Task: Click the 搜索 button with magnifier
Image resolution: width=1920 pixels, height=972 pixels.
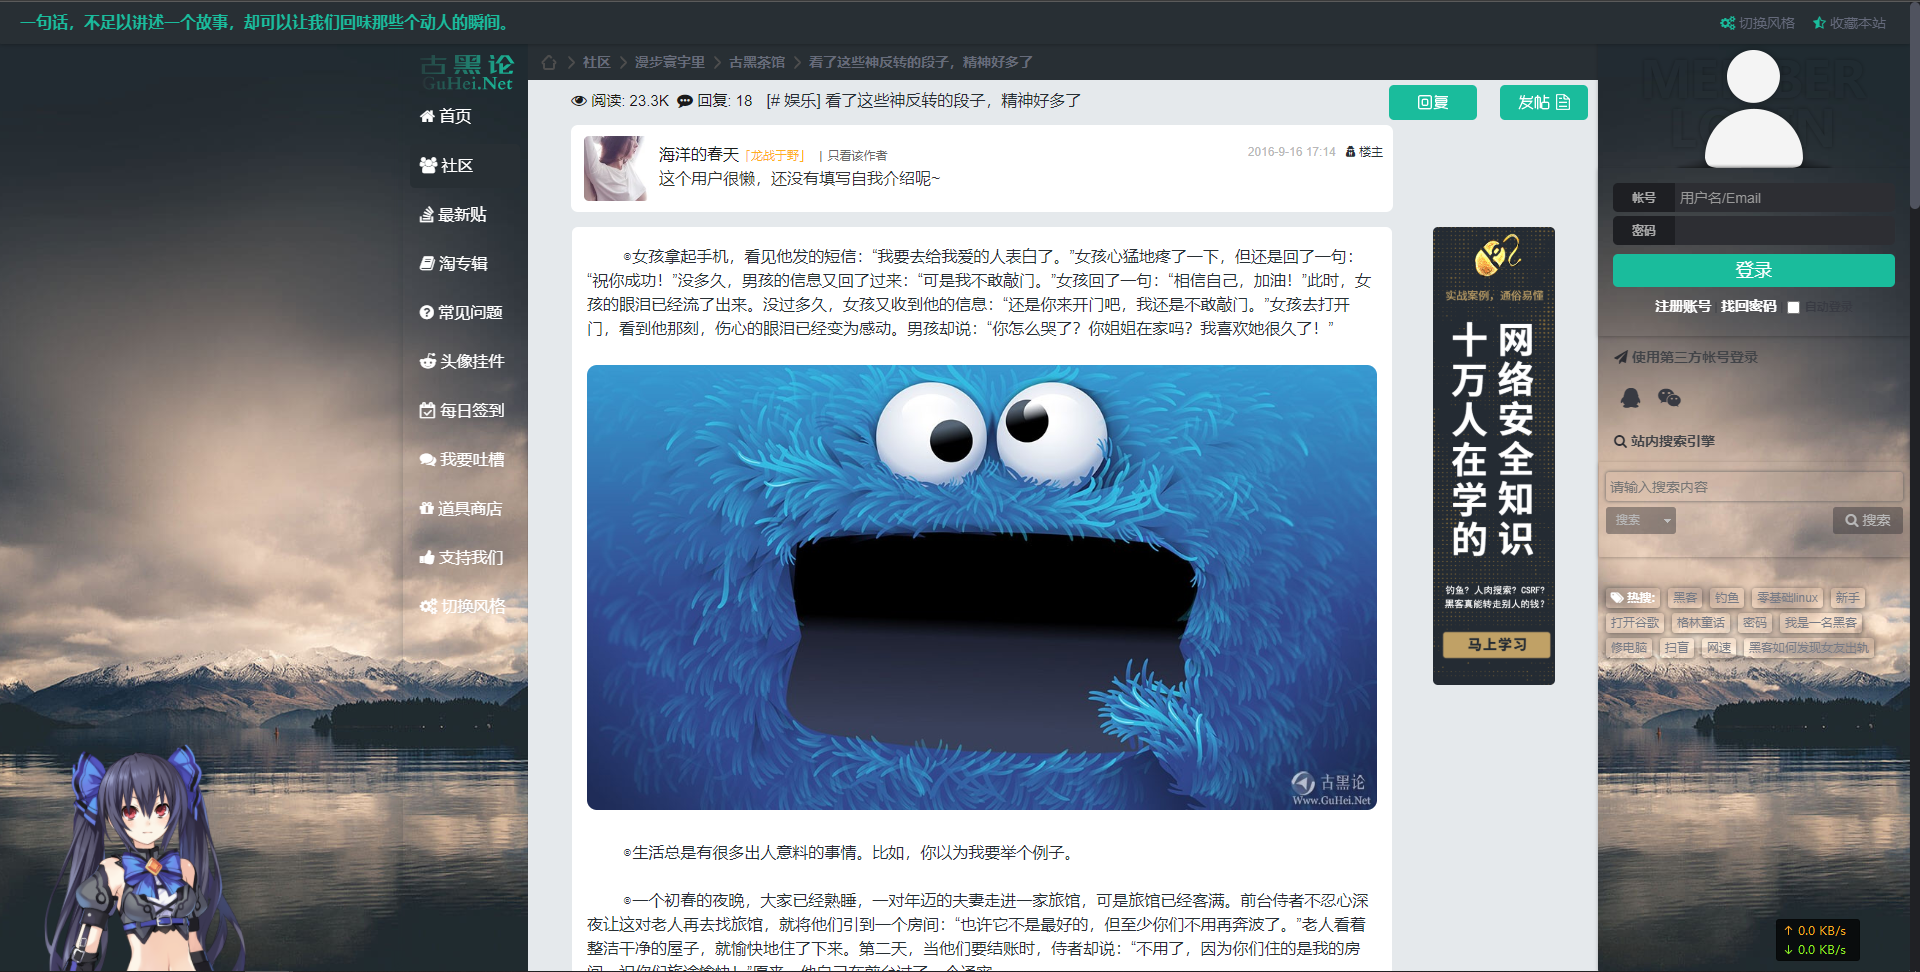Action: point(1867,520)
